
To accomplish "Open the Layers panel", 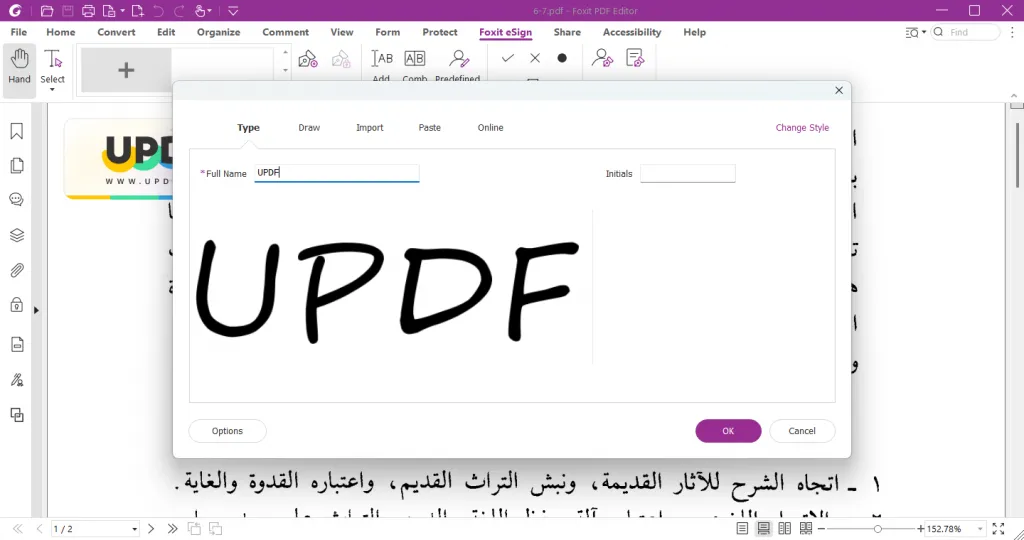I will coord(17,235).
